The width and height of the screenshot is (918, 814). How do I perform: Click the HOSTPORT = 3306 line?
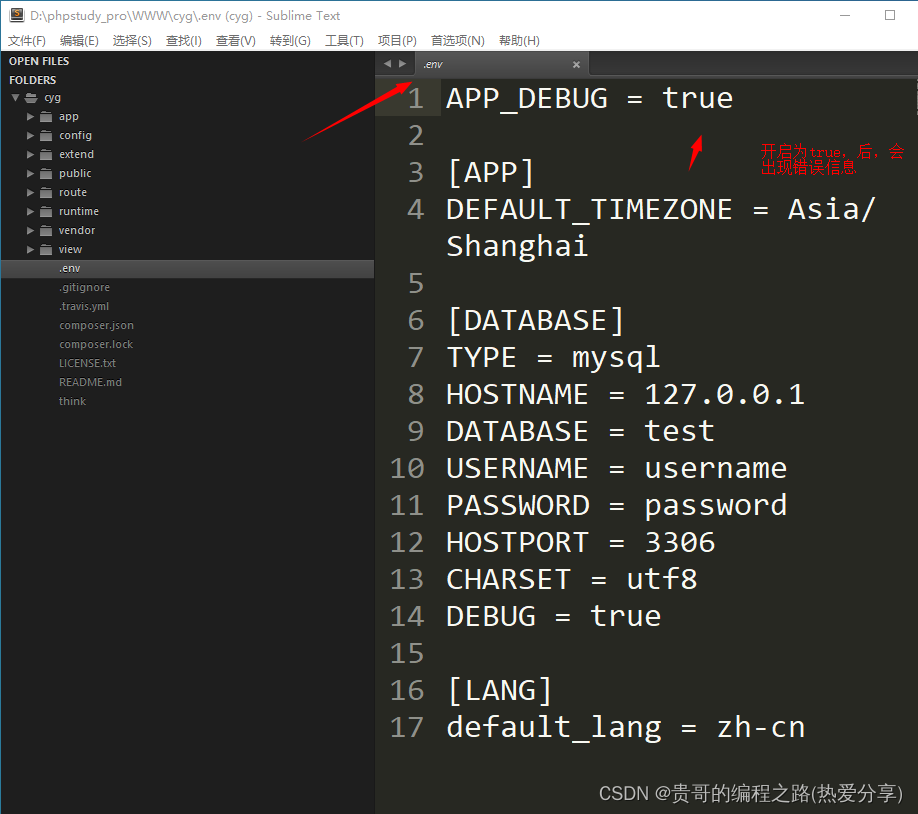coord(580,543)
